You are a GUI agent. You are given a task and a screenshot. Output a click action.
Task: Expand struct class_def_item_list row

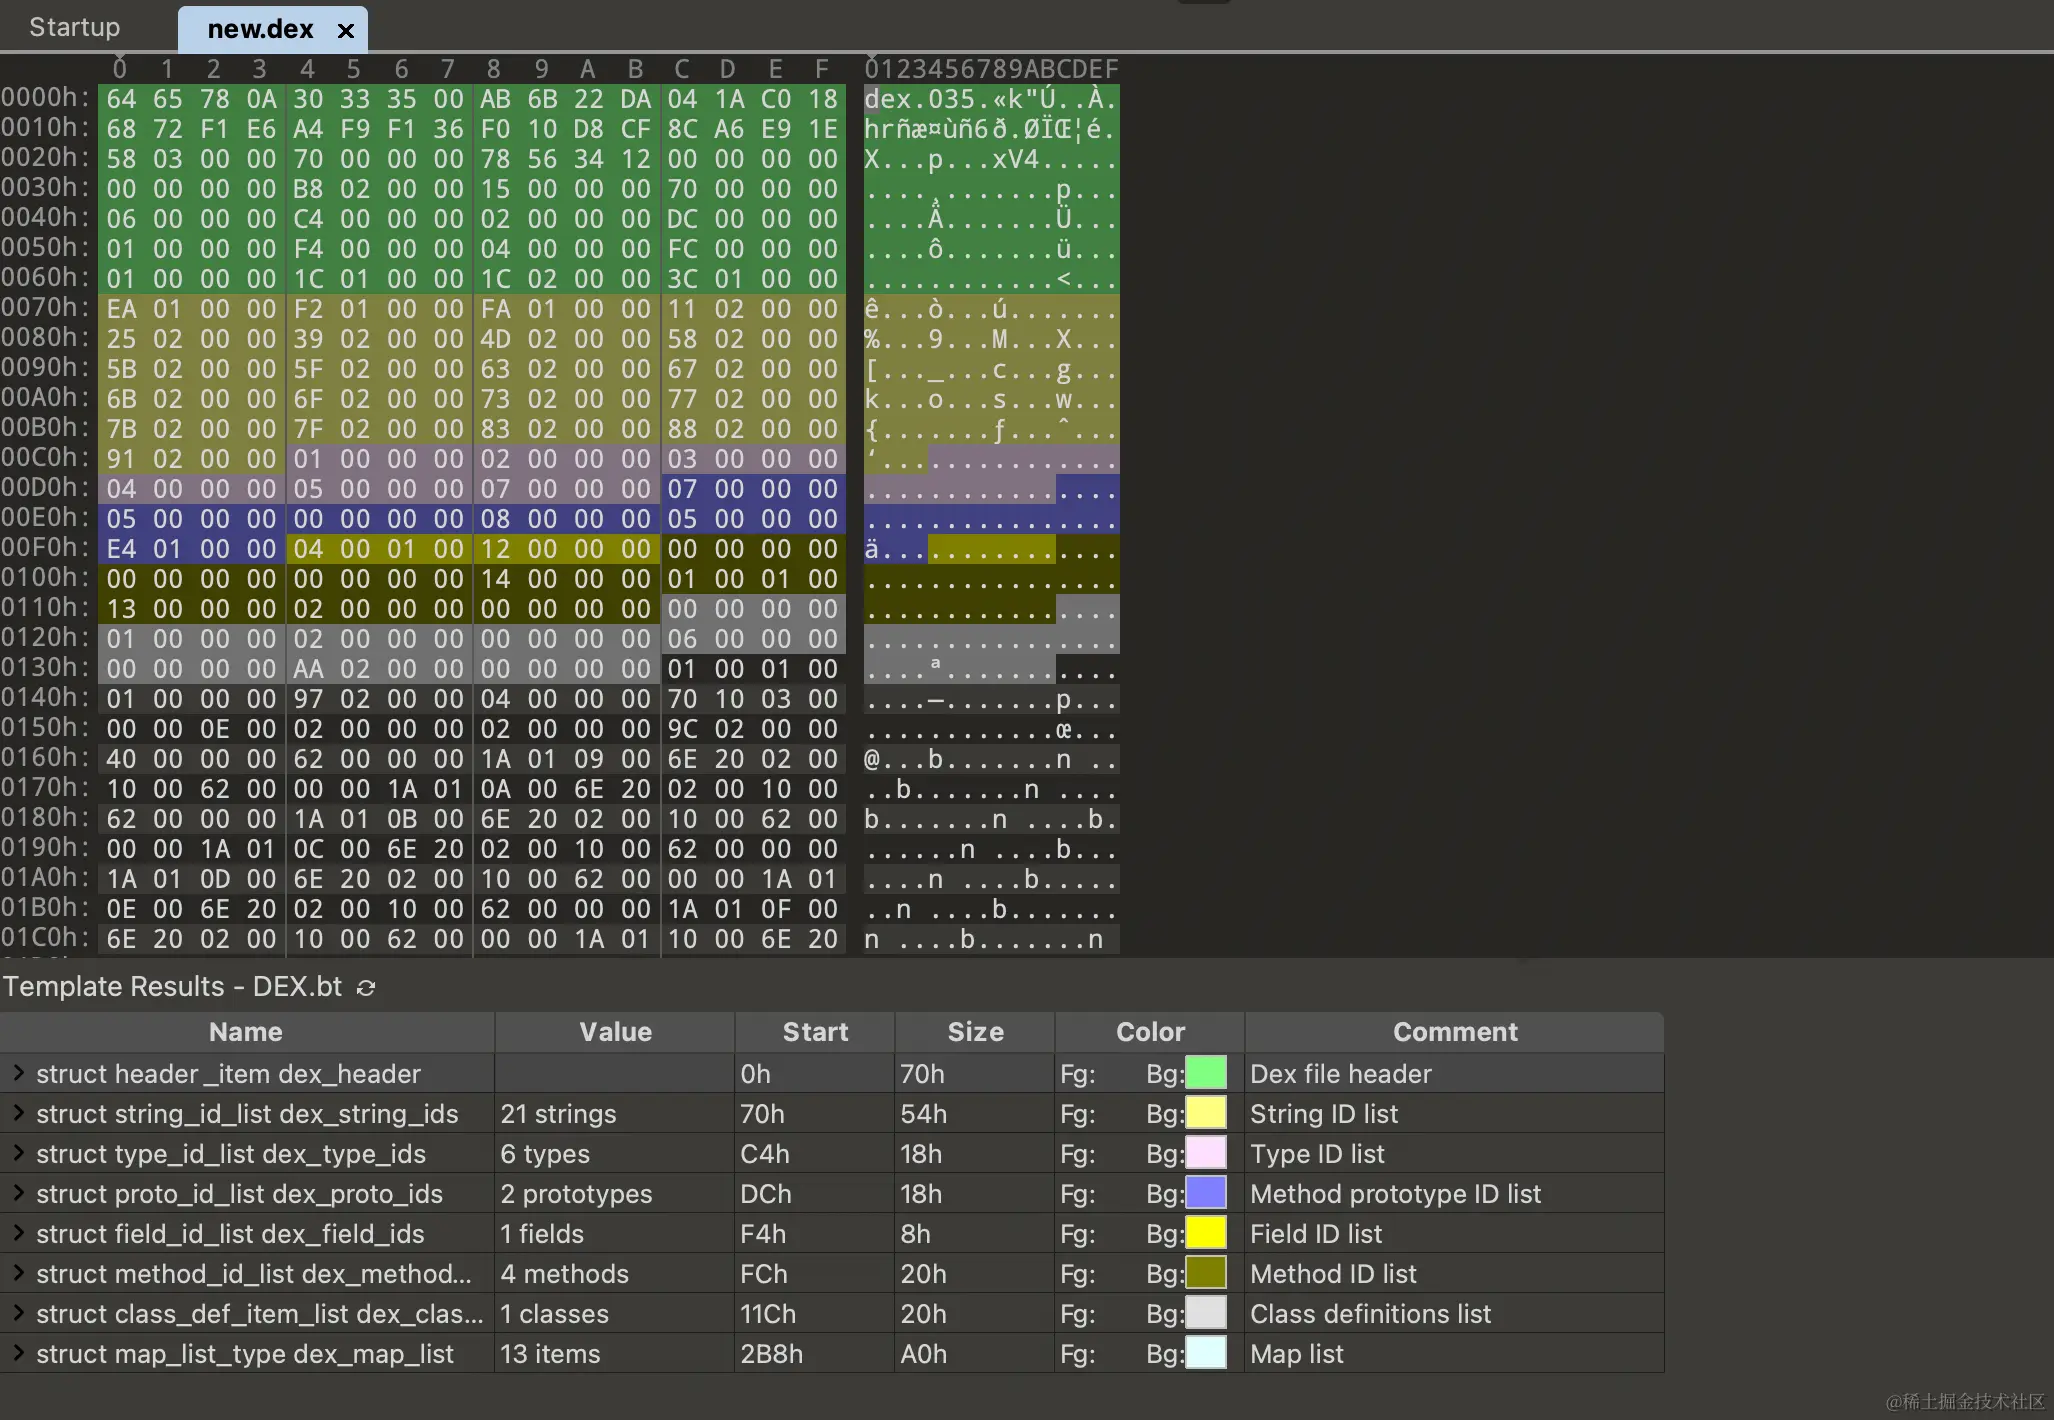(x=18, y=1313)
